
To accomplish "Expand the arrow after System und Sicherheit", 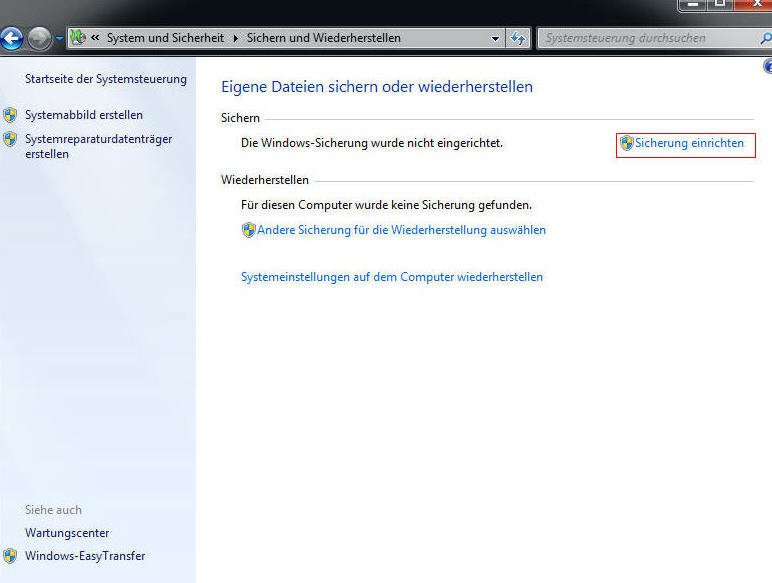I will pos(236,38).
